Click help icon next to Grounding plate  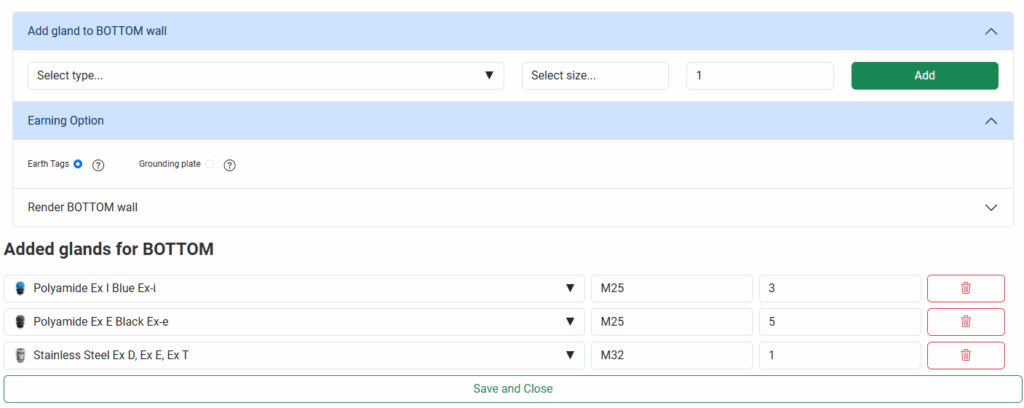pos(229,165)
